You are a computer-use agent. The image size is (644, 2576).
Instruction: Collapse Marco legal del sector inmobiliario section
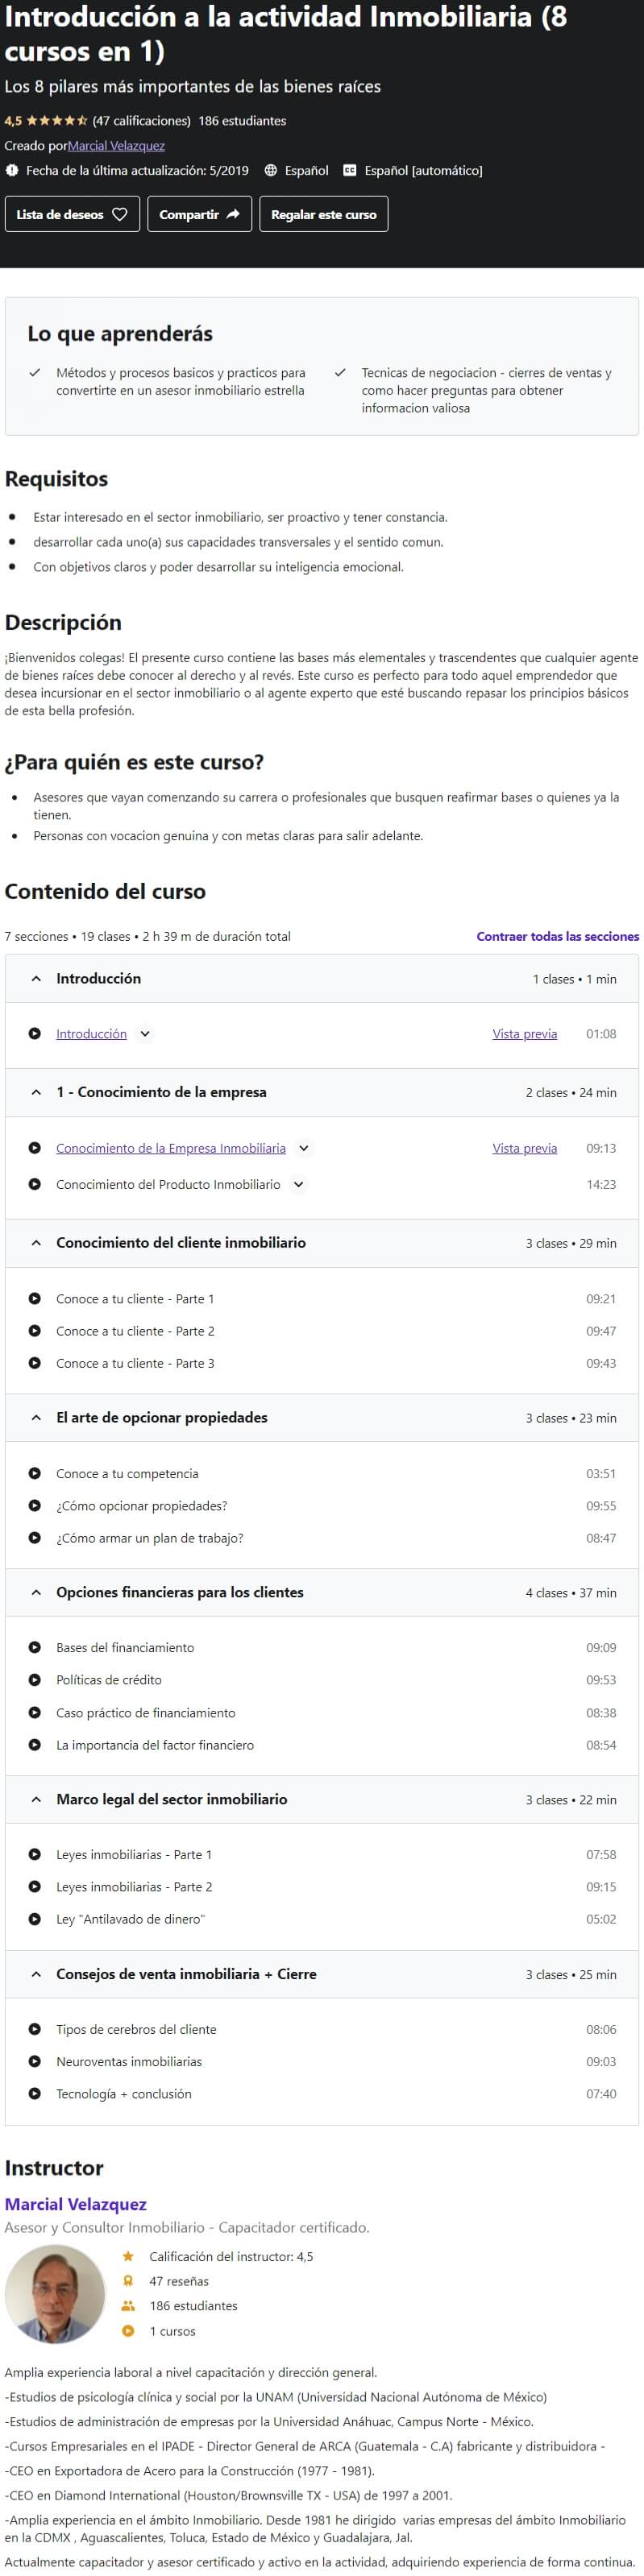[322, 1800]
